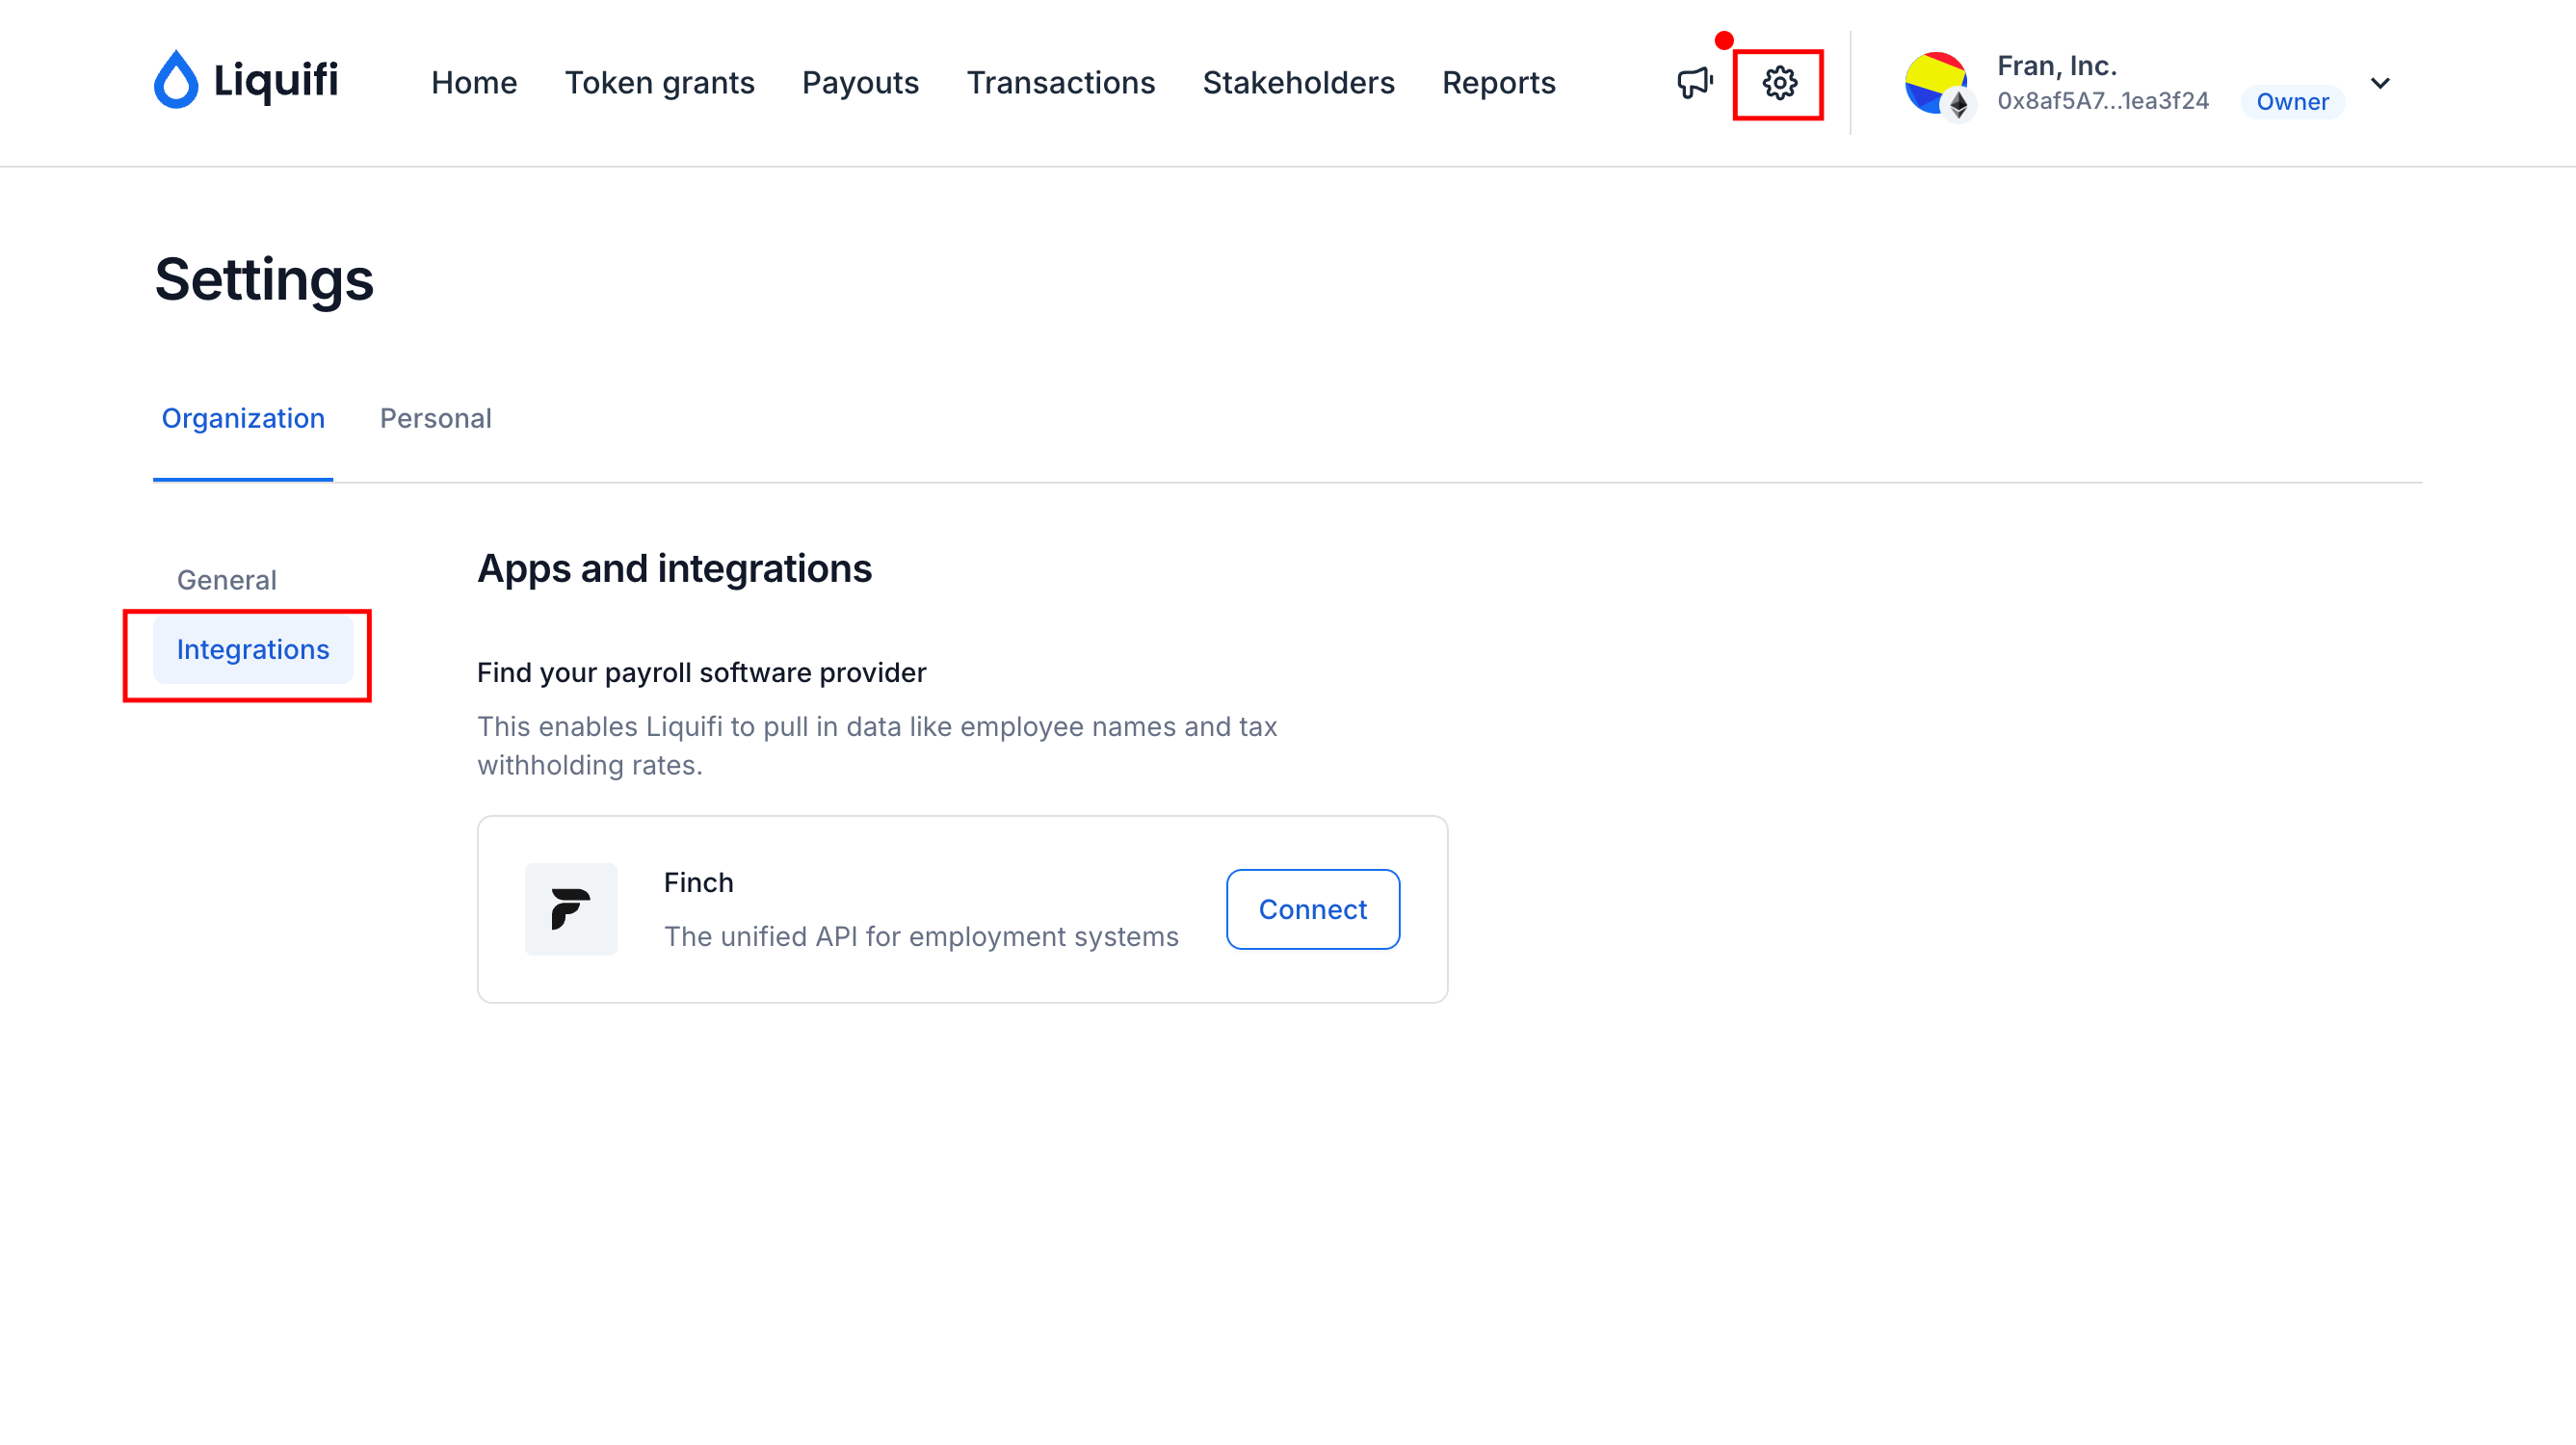Click the red notification dot
The width and height of the screenshot is (2576, 1445).
(x=1724, y=41)
